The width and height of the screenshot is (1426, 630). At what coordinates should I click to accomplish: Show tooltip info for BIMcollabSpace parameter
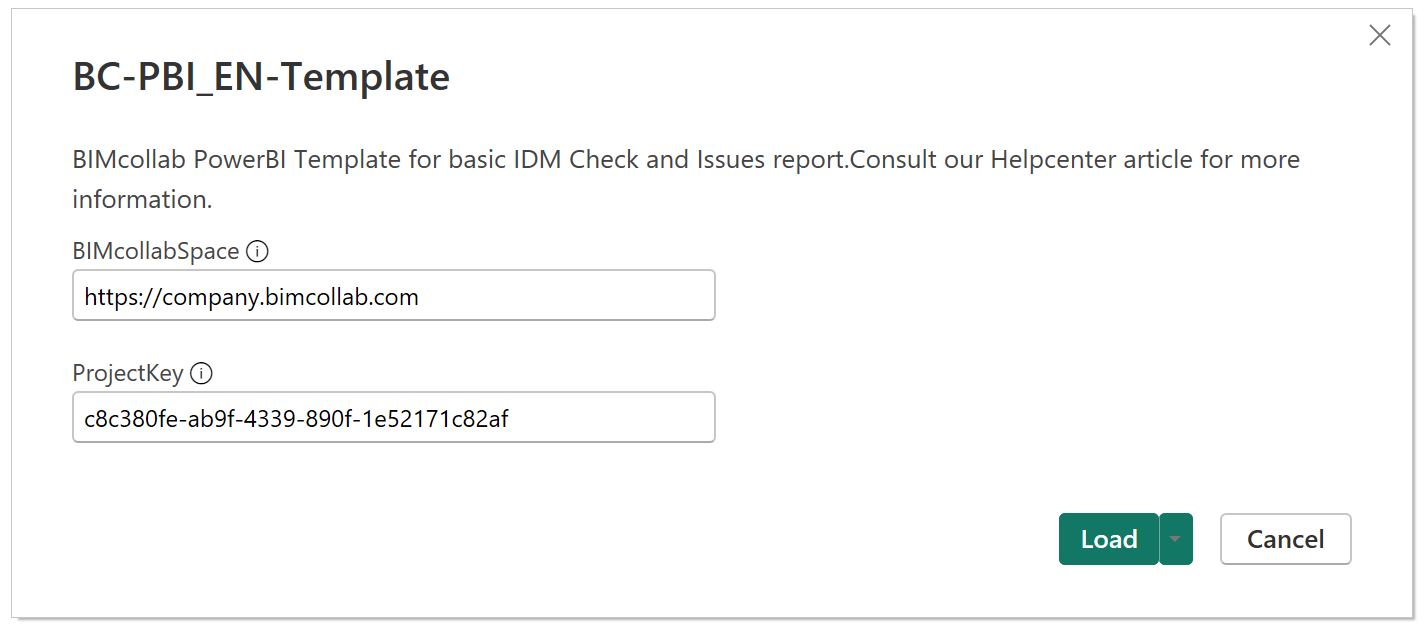[x=257, y=252]
